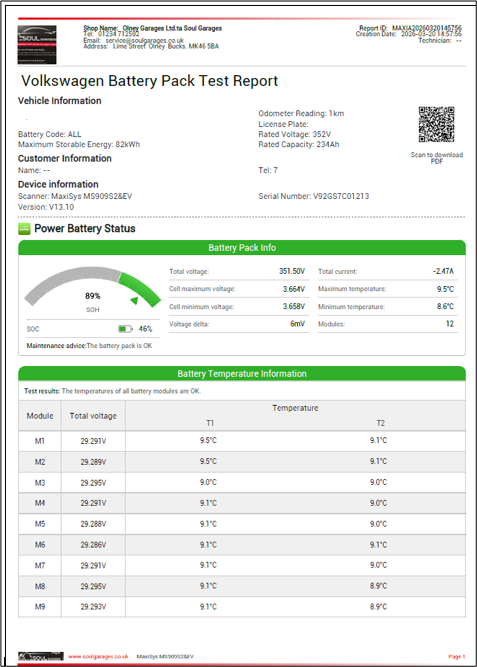Screen dimensions: 477x667
Task: Click the SOH gauge arc
Action: coord(92,286)
